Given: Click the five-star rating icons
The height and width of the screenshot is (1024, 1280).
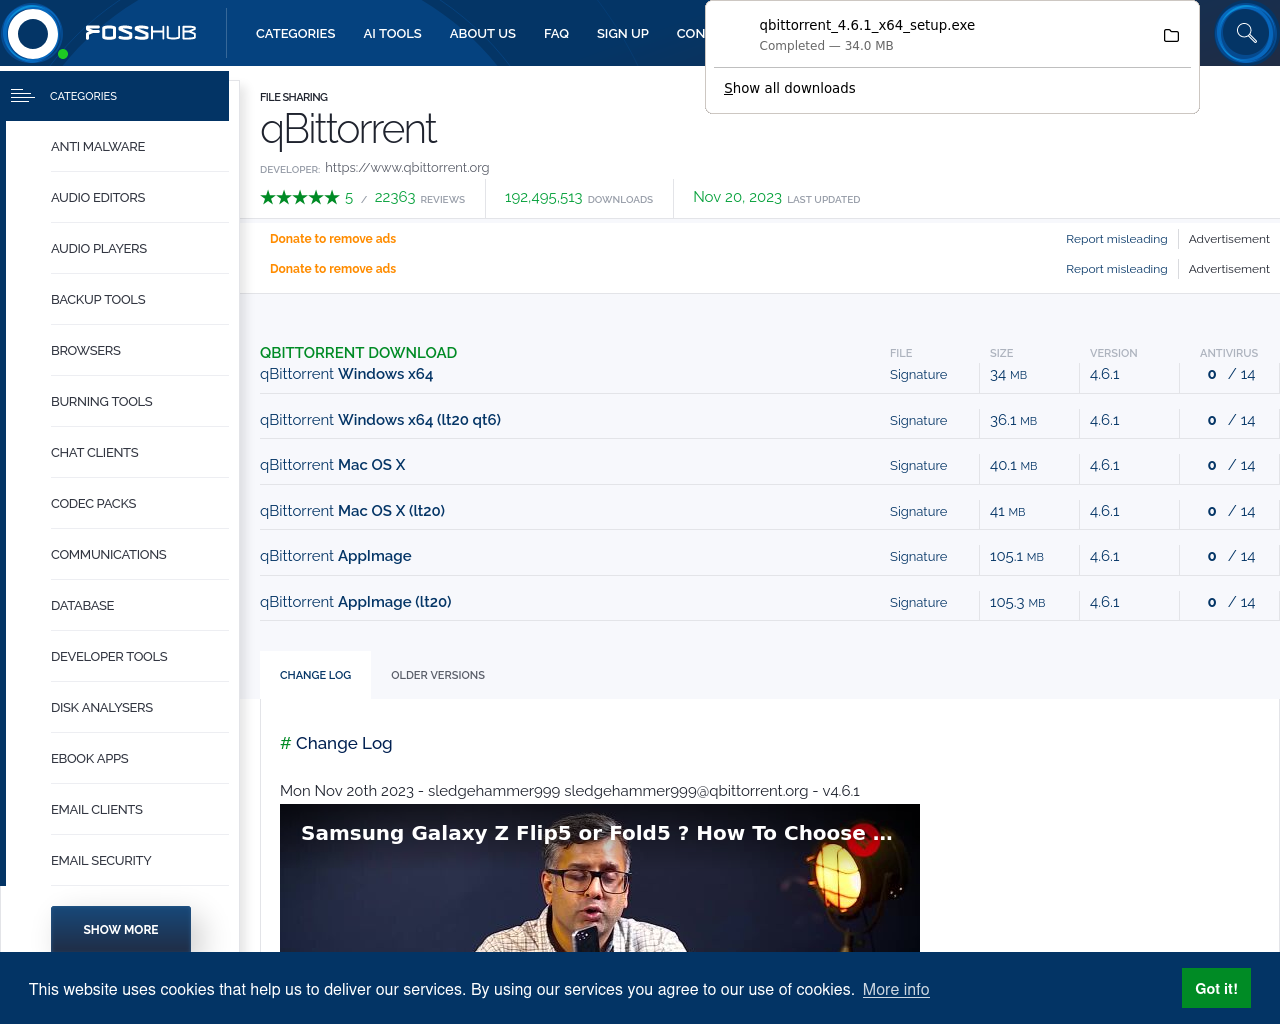Looking at the screenshot, I should 300,198.
